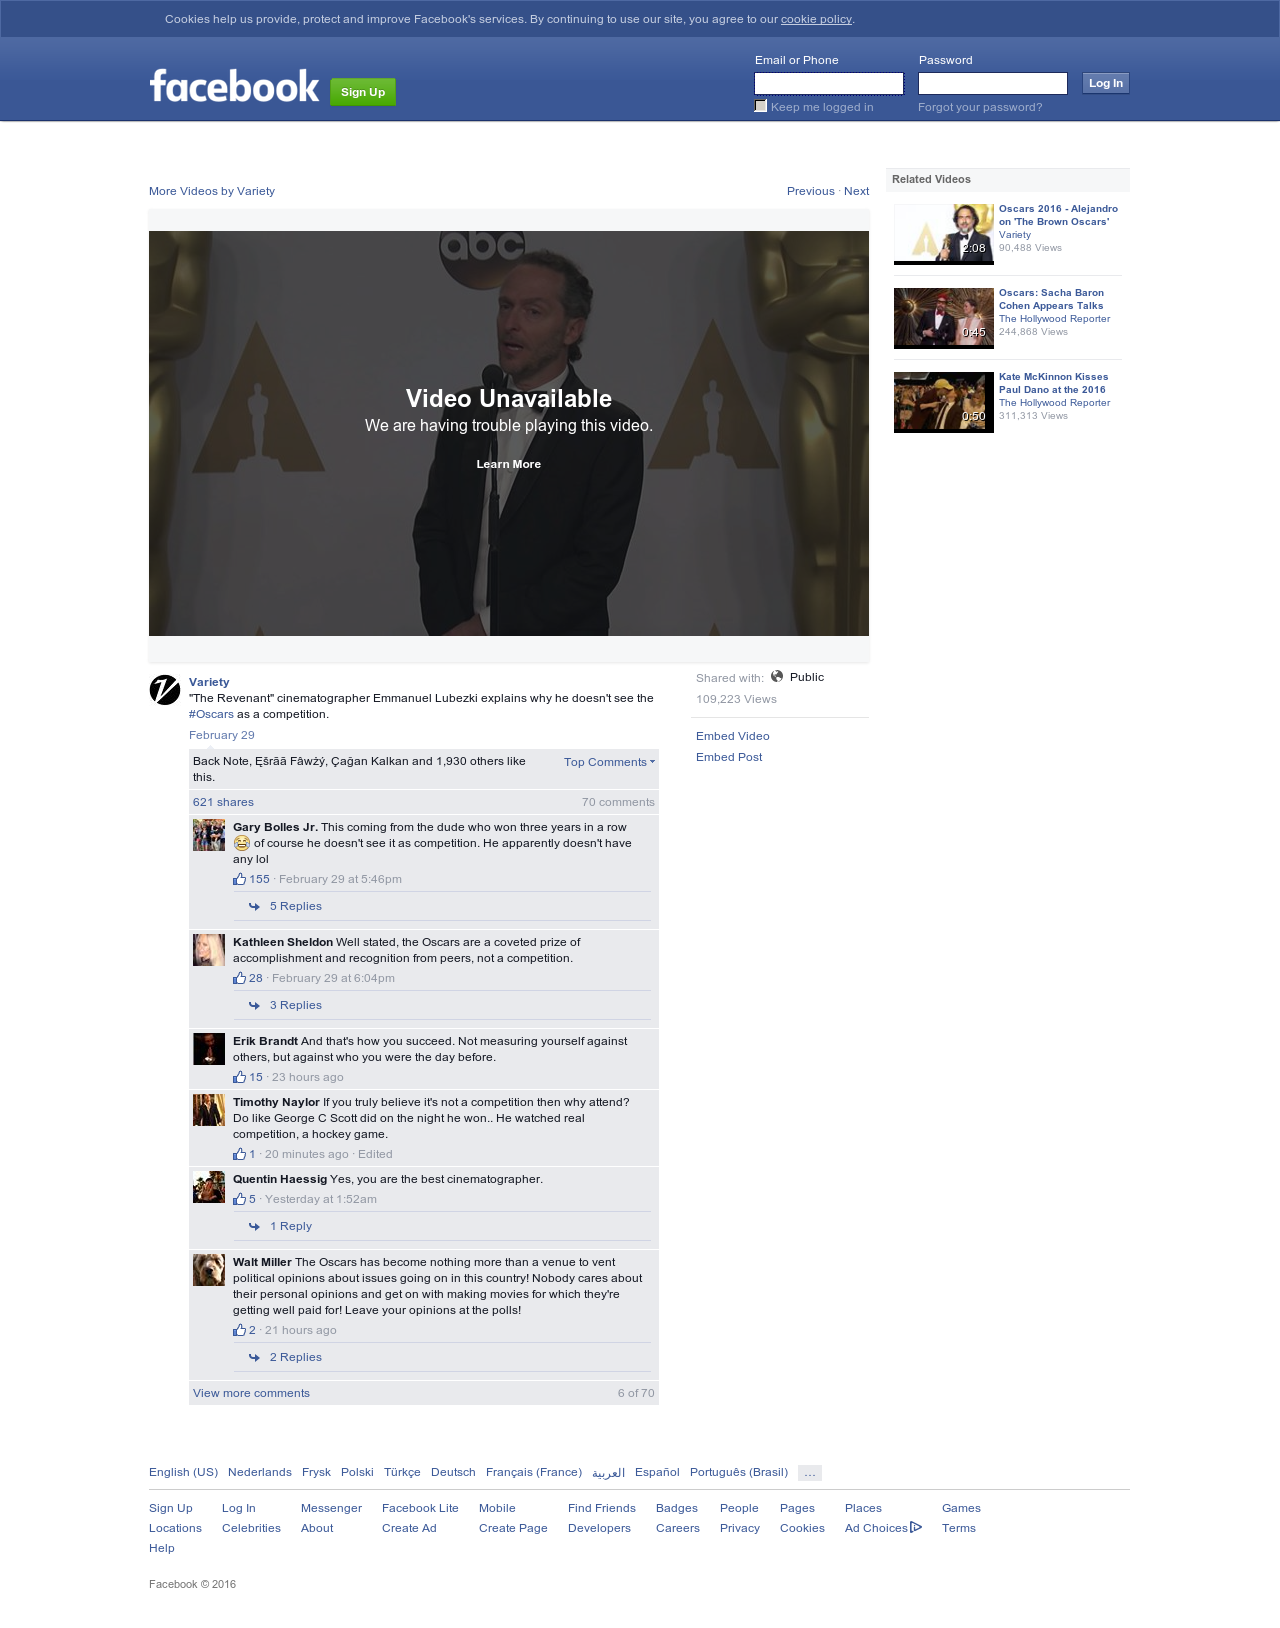This screenshot has height=1628, width=1280.
Task: Open Sacha Baron Cohen video thumbnail
Action: [x=944, y=318]
